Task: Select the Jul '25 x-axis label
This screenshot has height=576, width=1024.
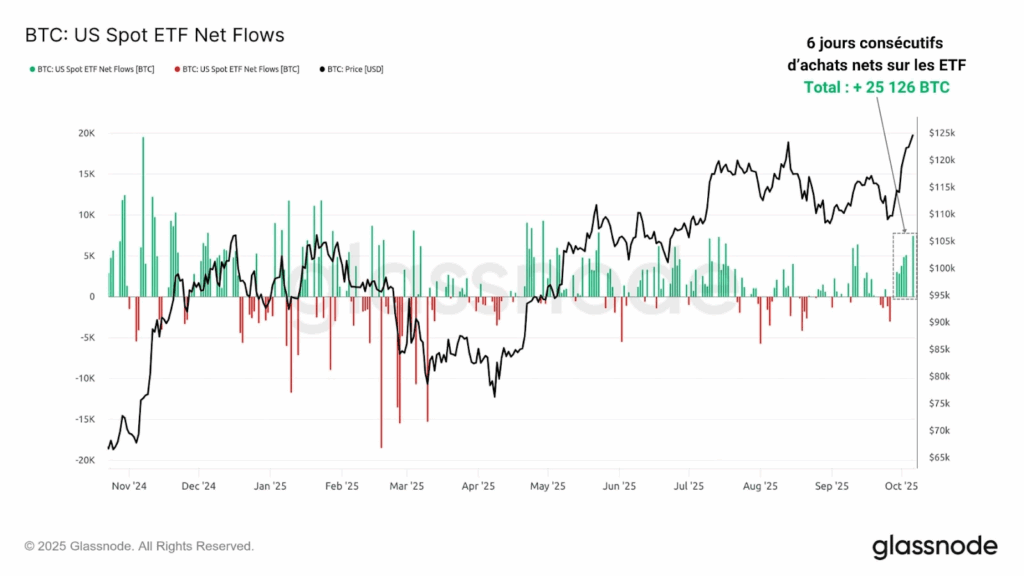Action: click(690, 486)
